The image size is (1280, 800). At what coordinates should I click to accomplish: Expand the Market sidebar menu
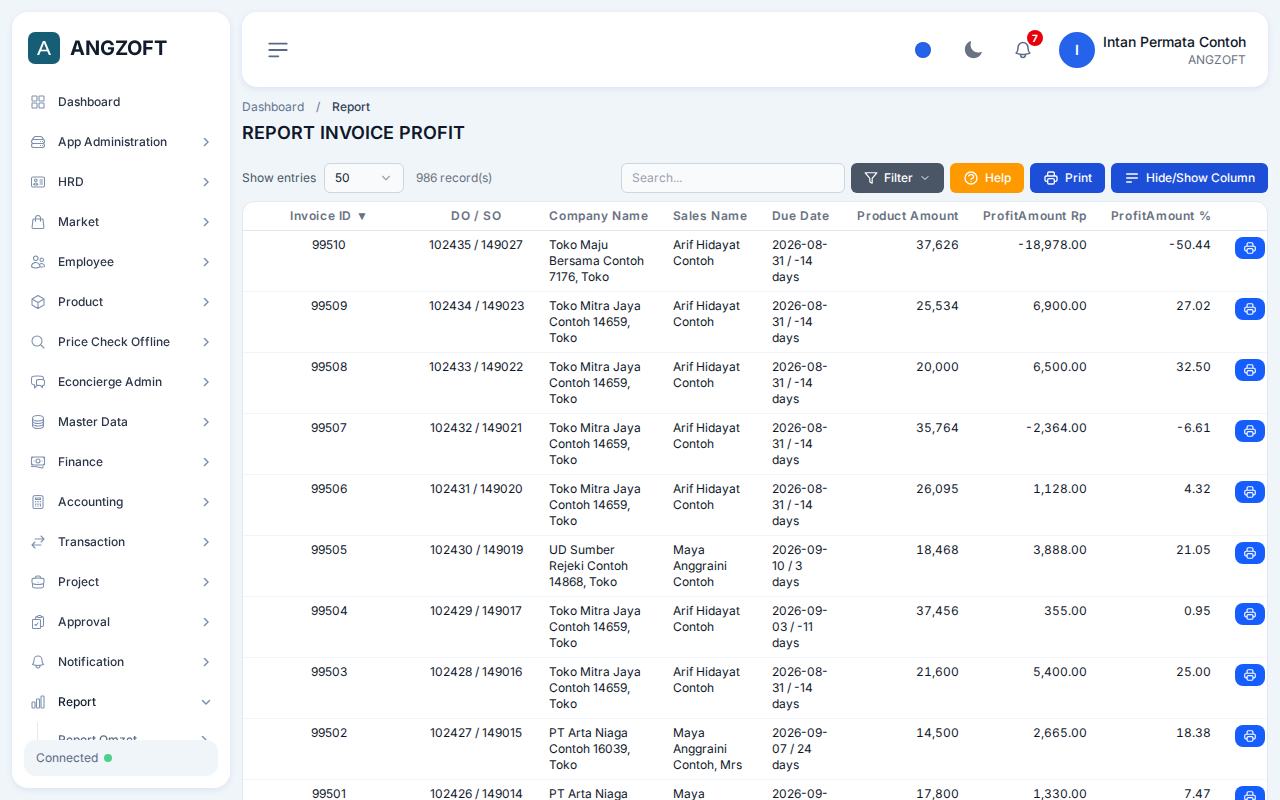[121, 222]
